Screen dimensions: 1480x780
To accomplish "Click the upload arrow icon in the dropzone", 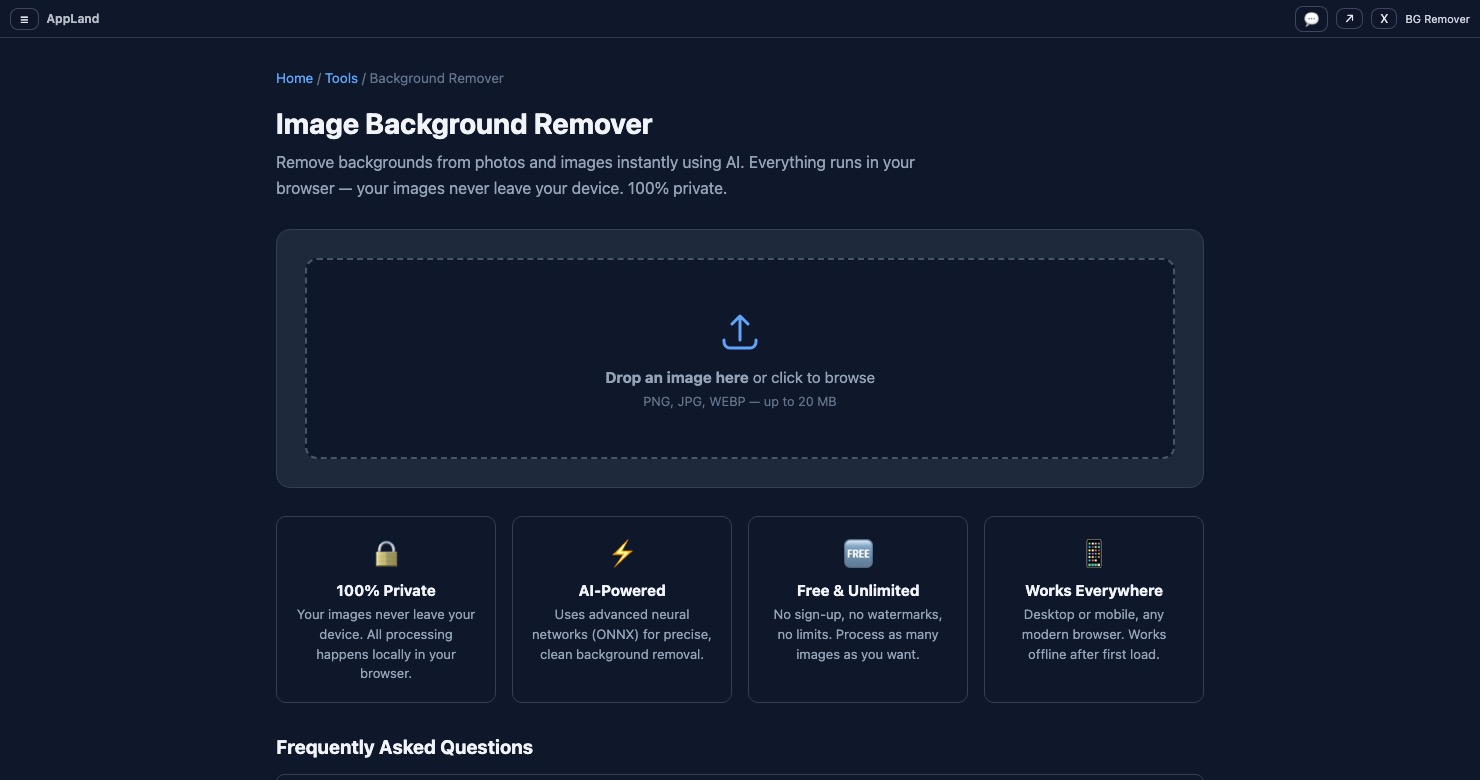I will 740,331.
